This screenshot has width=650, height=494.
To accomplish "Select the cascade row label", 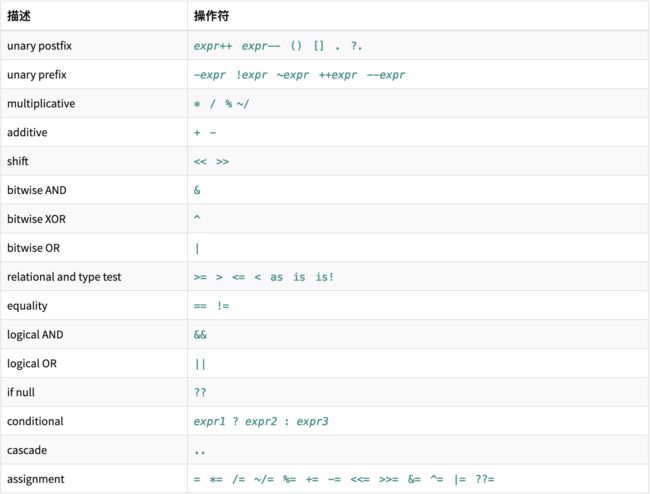I will pyautogui.click(x=27, y=450).
